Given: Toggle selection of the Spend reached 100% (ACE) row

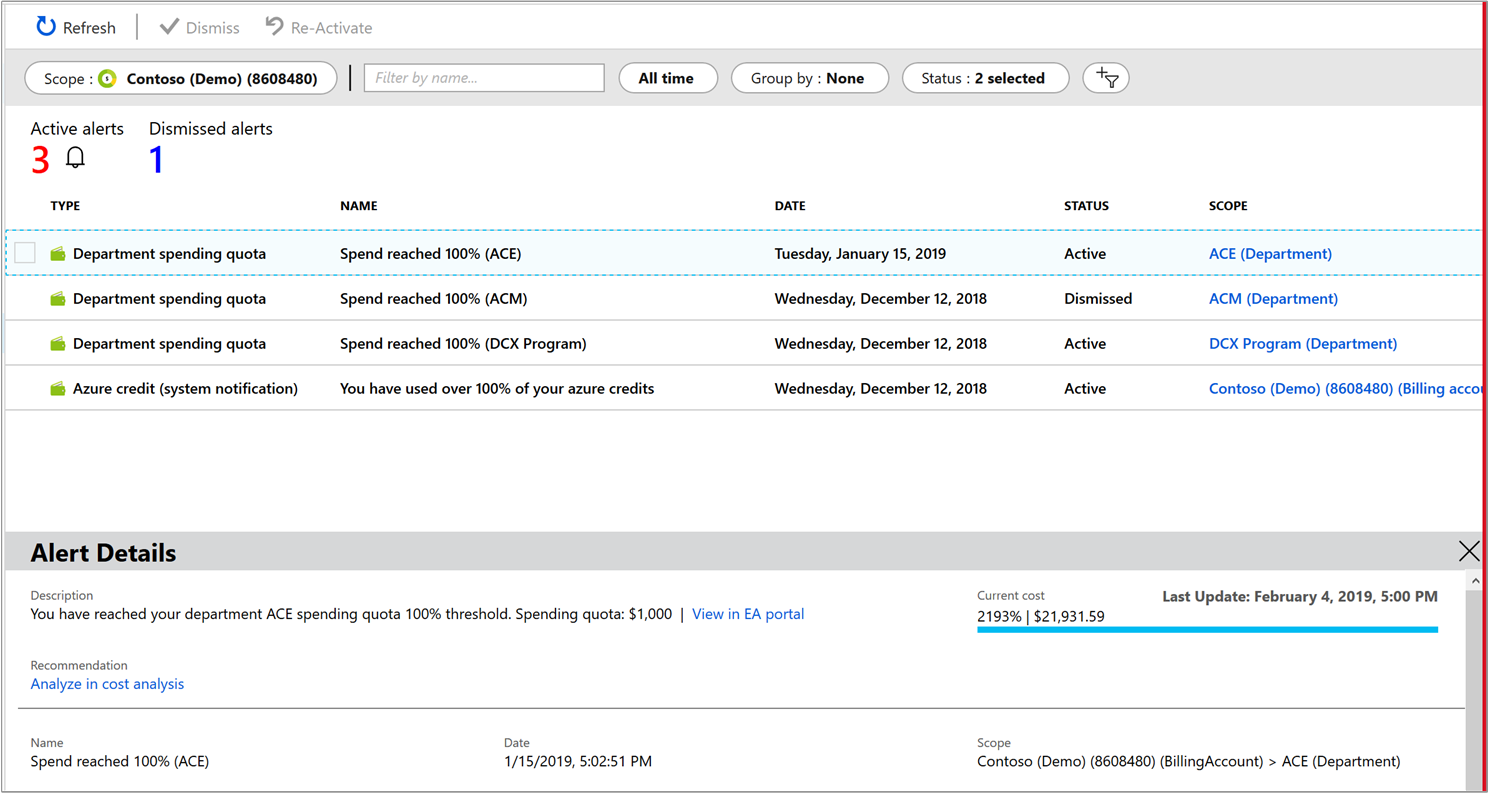Looking at the screenshot, I should [x=430, y=253].
